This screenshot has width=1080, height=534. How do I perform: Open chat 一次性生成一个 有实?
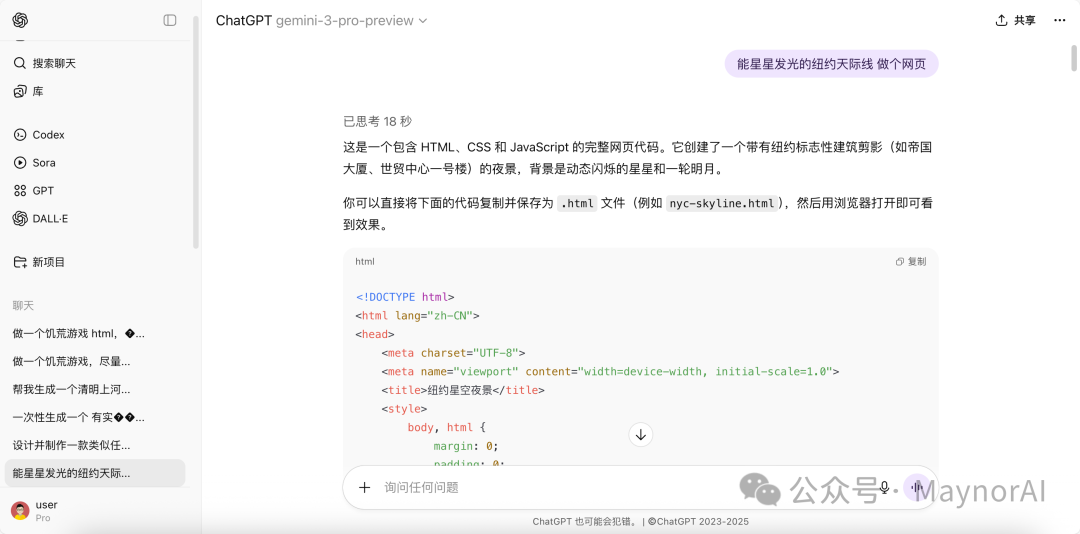tap(94, 418)
